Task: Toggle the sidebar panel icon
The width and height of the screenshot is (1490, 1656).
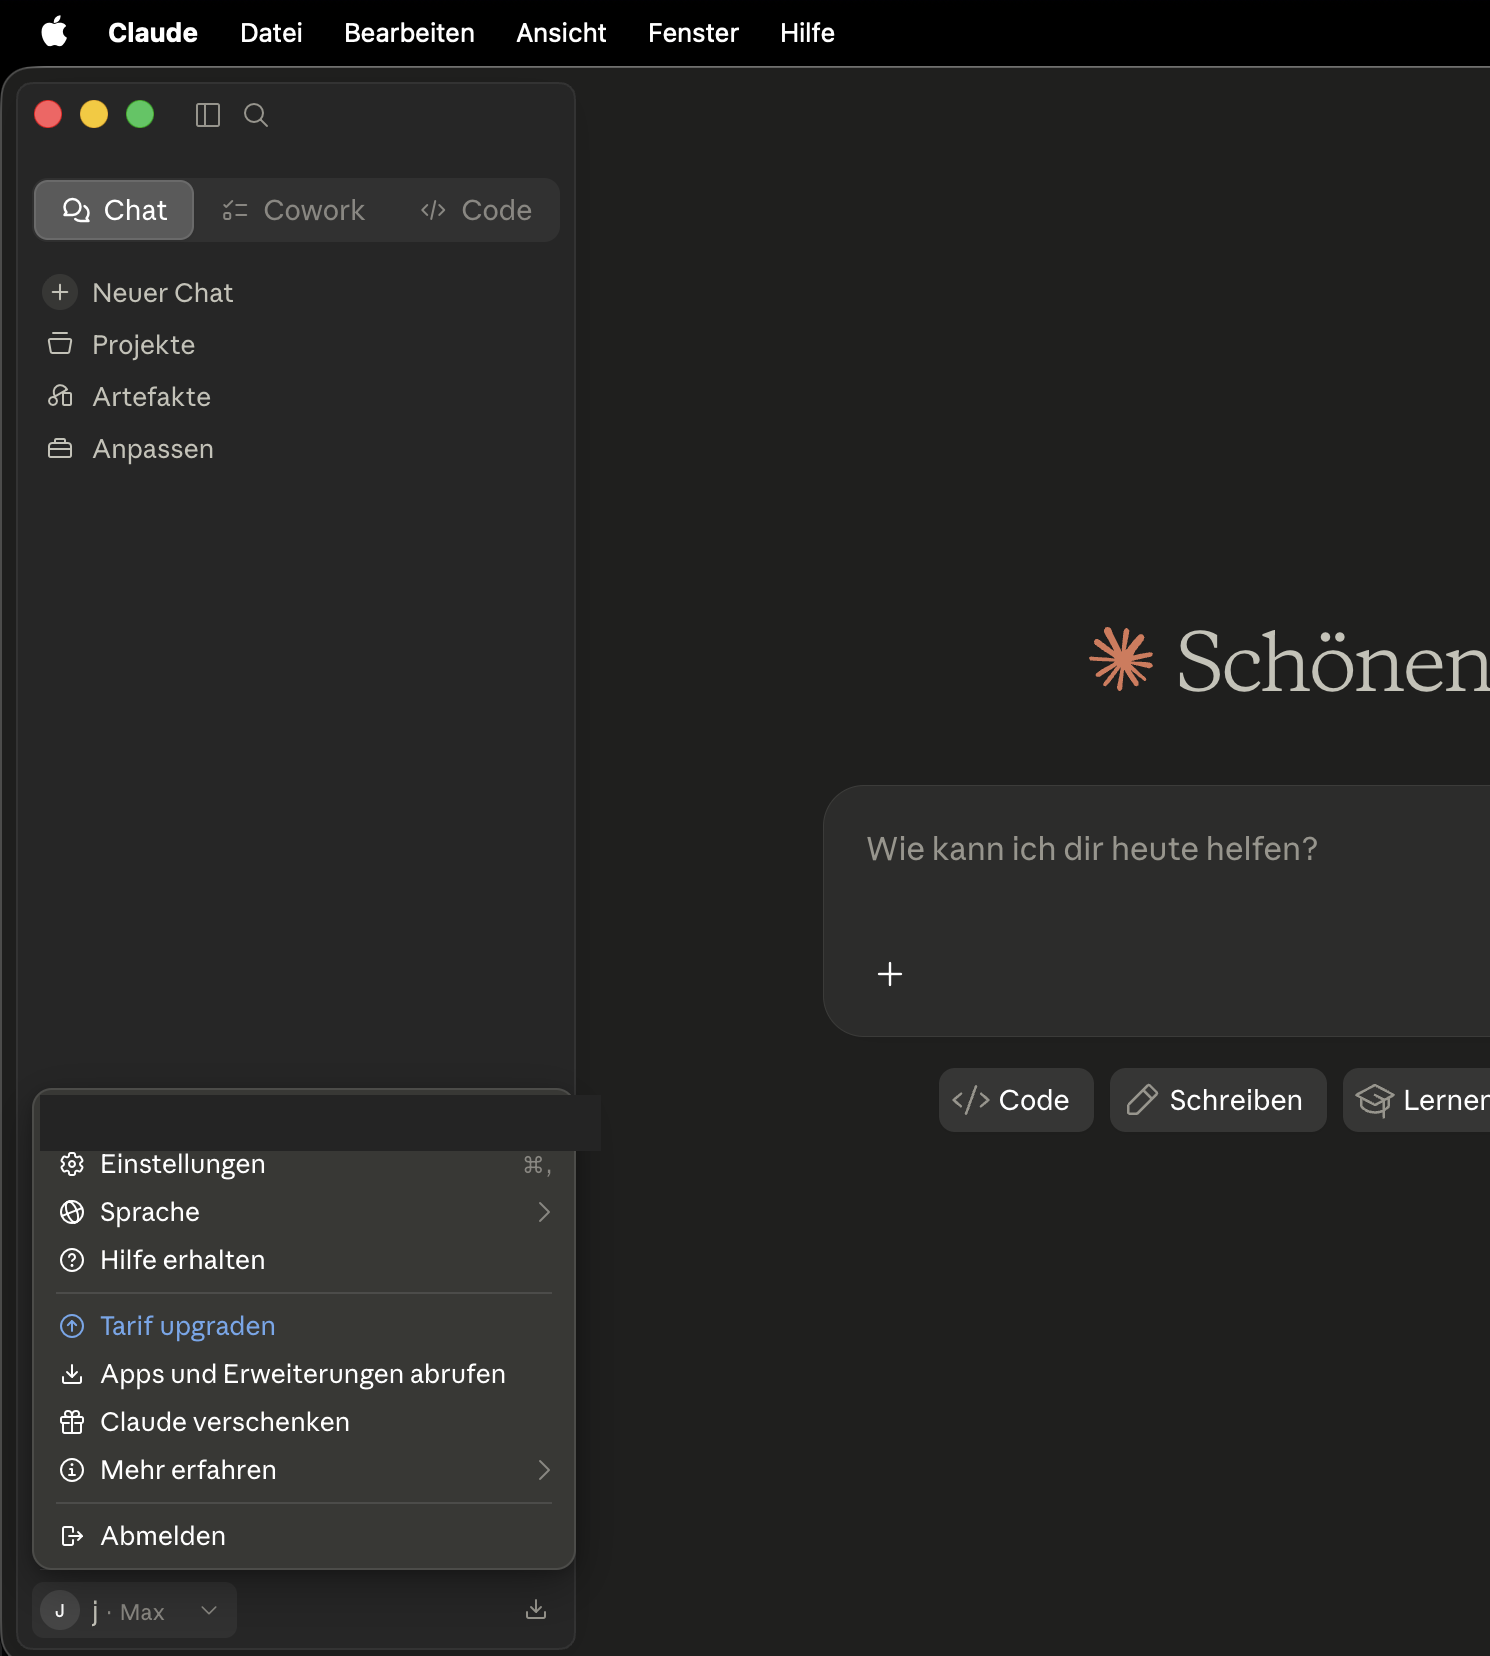Action: 207,115
